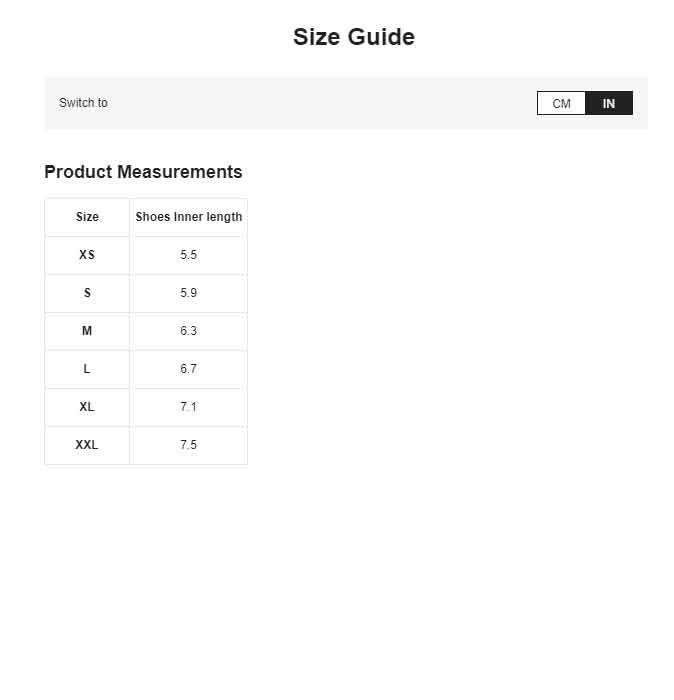This screenshot has height=700, width=674.
Task: Select the Shoes Inner length column header
Action: [189, 217]
